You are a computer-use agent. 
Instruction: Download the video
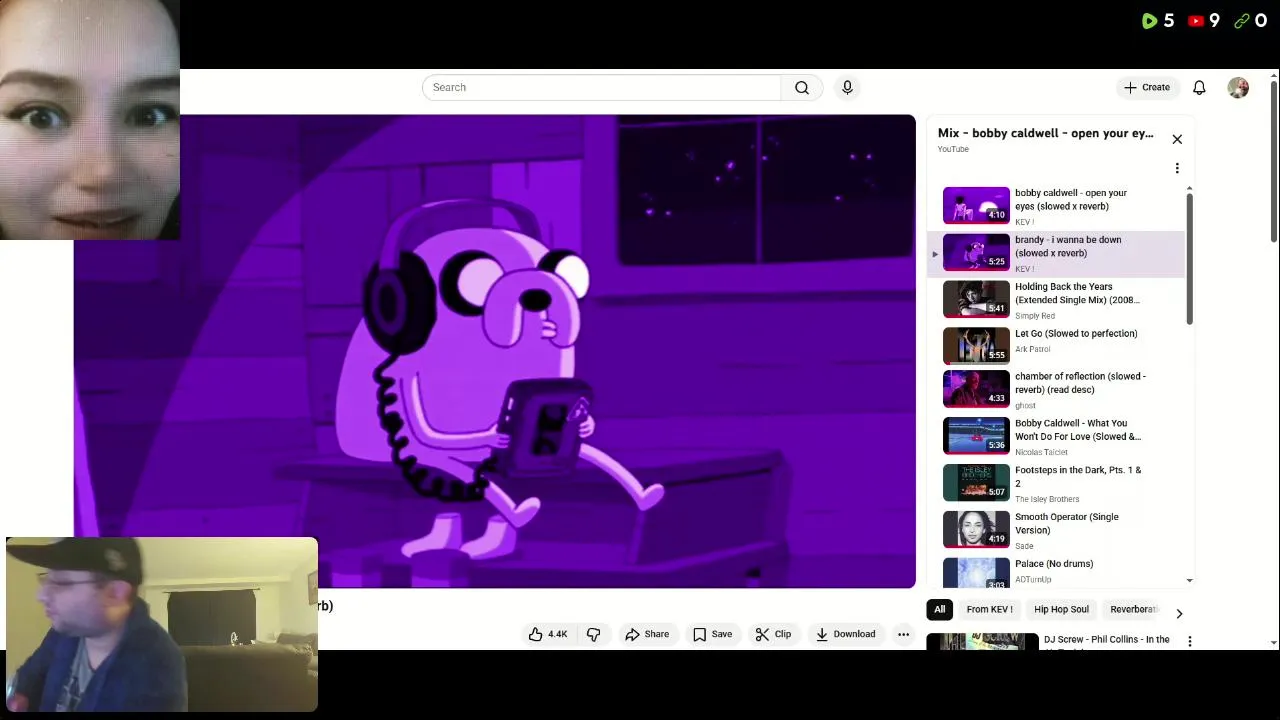[x=845, y=634]
